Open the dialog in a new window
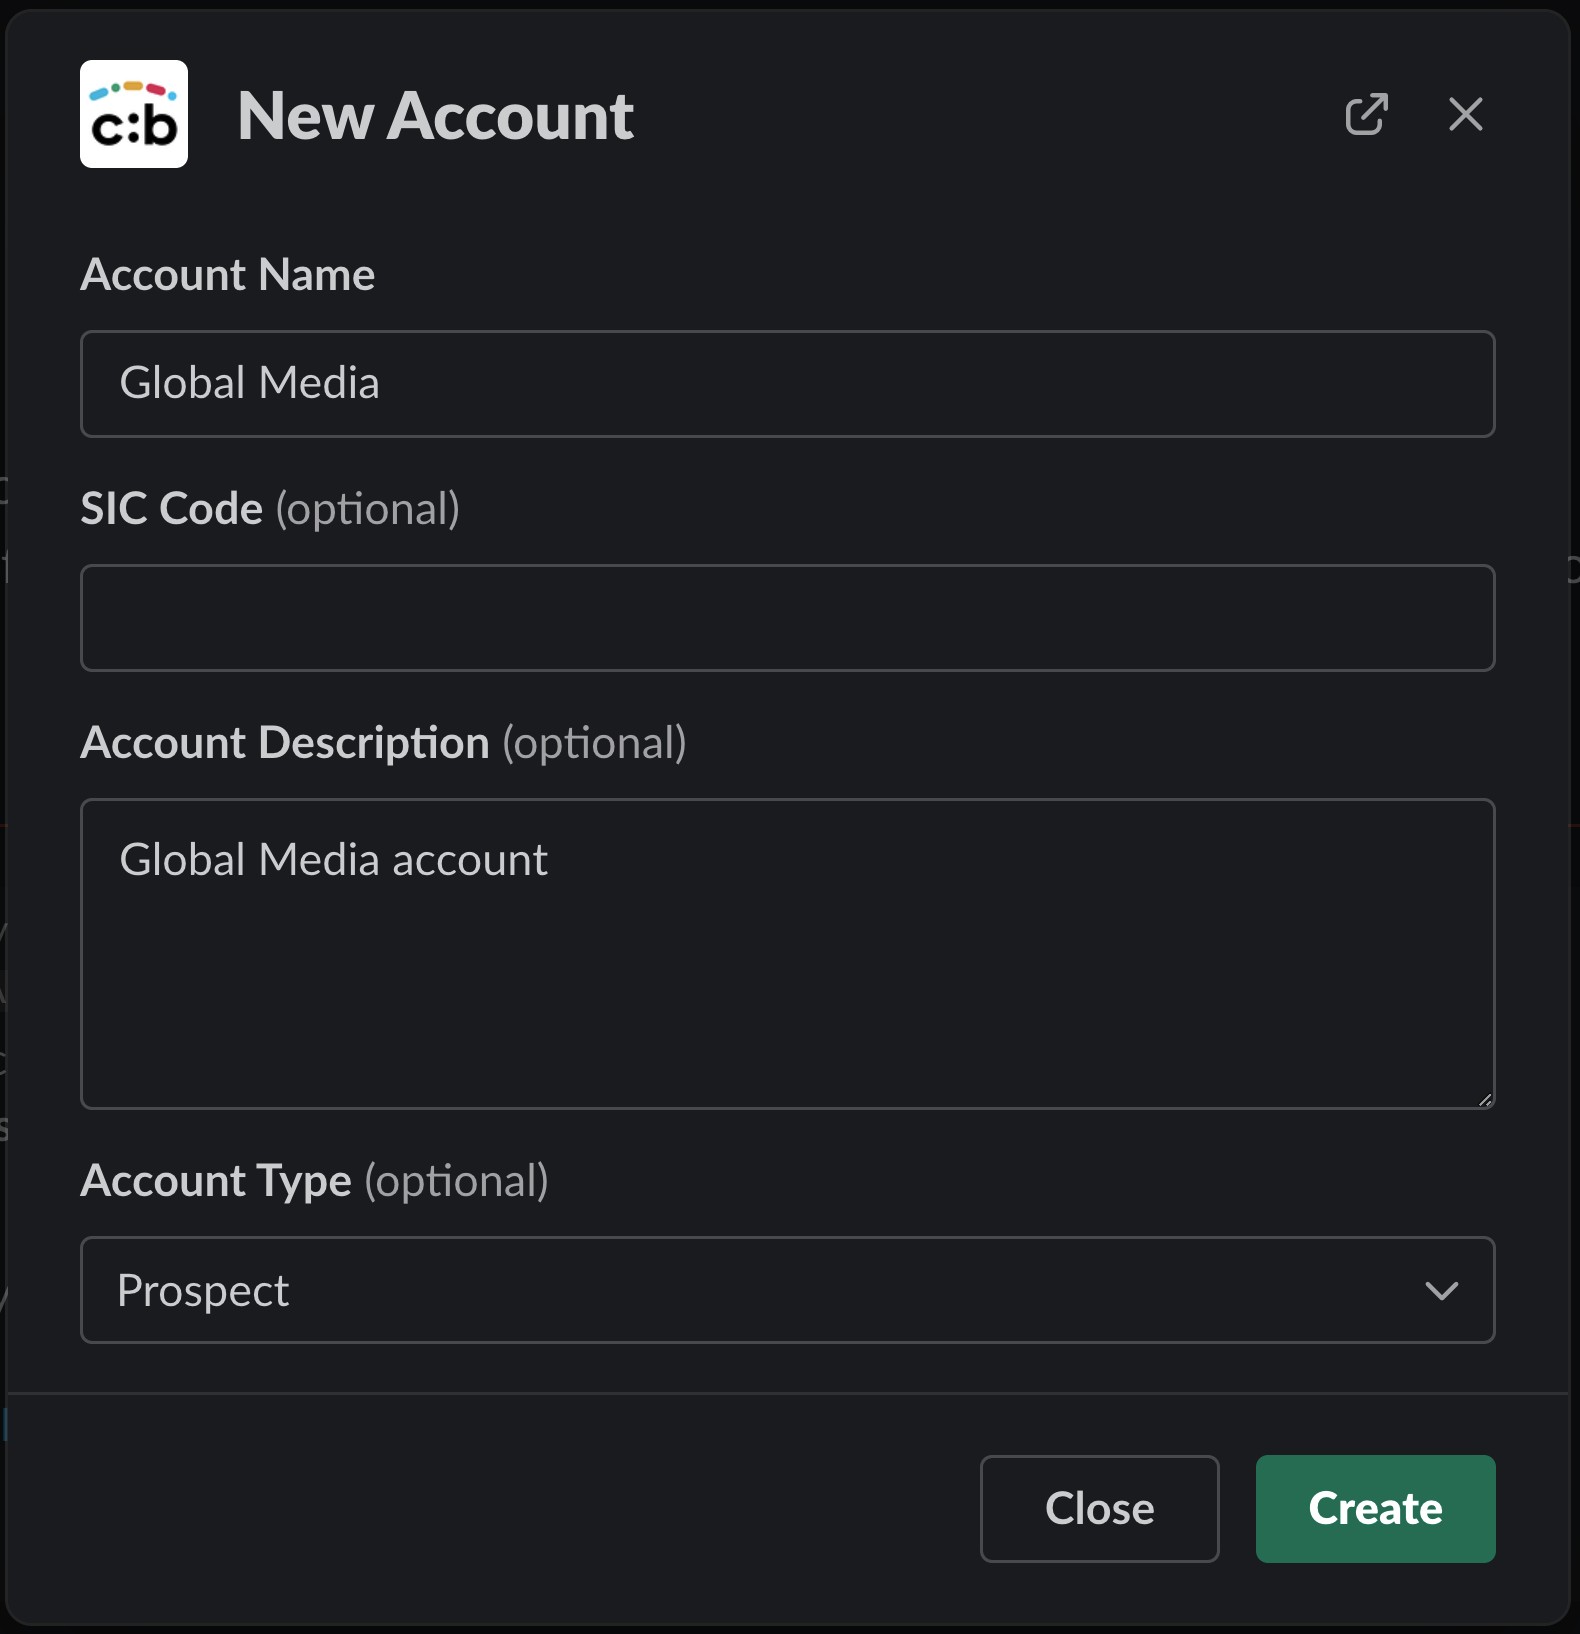Screen dimensions: 1580x1634 [x=1366, y=114]
